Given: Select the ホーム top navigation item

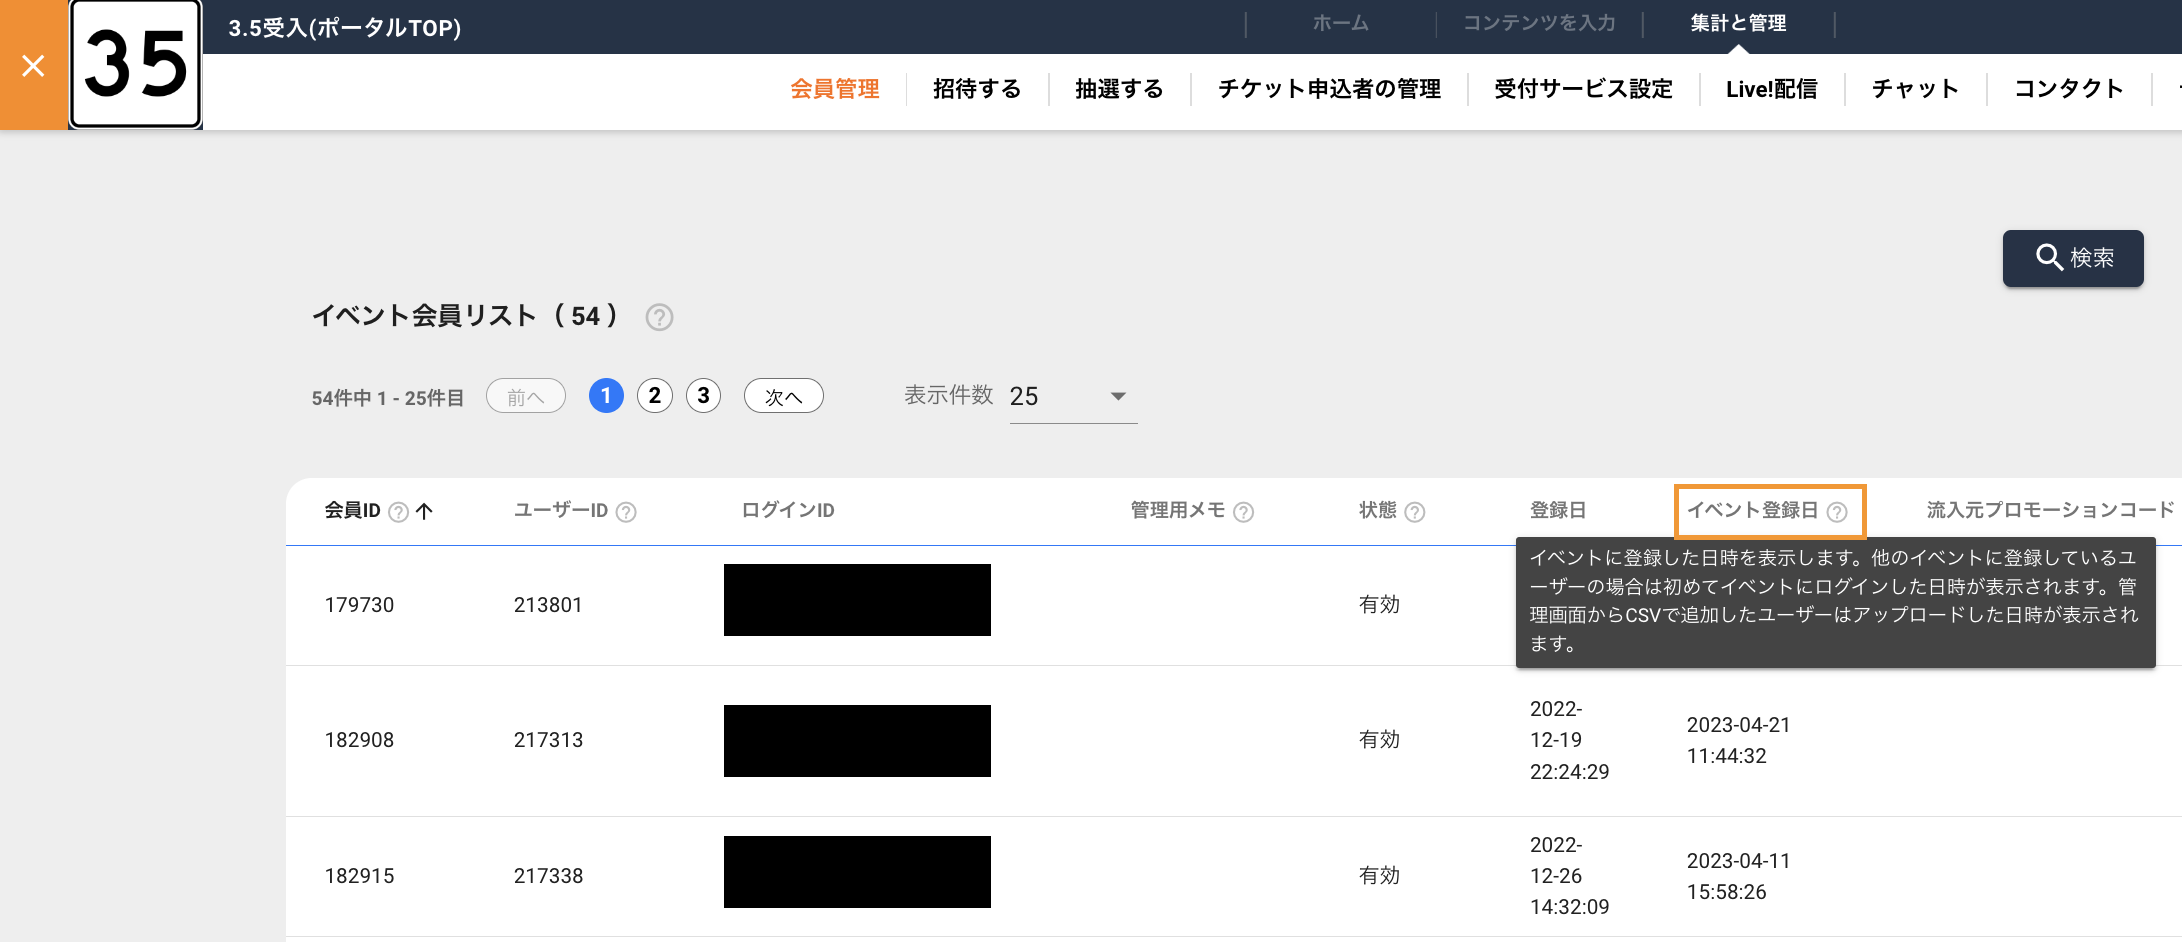Looking at the screenshot, I should pyautogui.click(x=1340, y=23).
